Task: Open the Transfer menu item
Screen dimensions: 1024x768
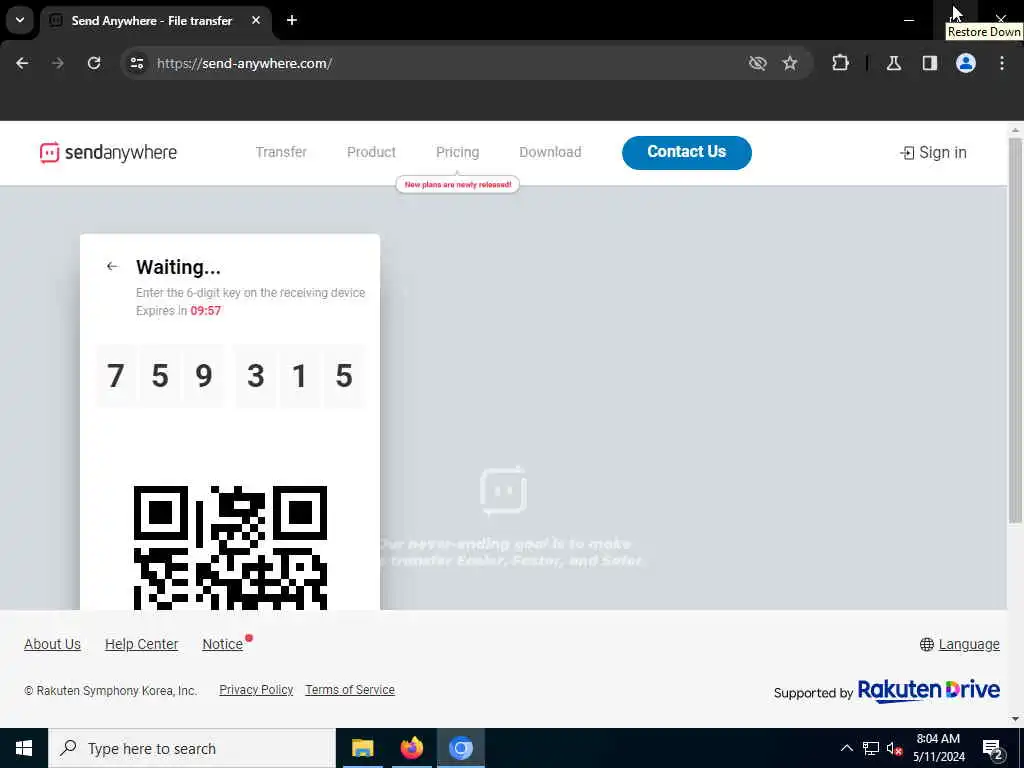Action: 281,152
